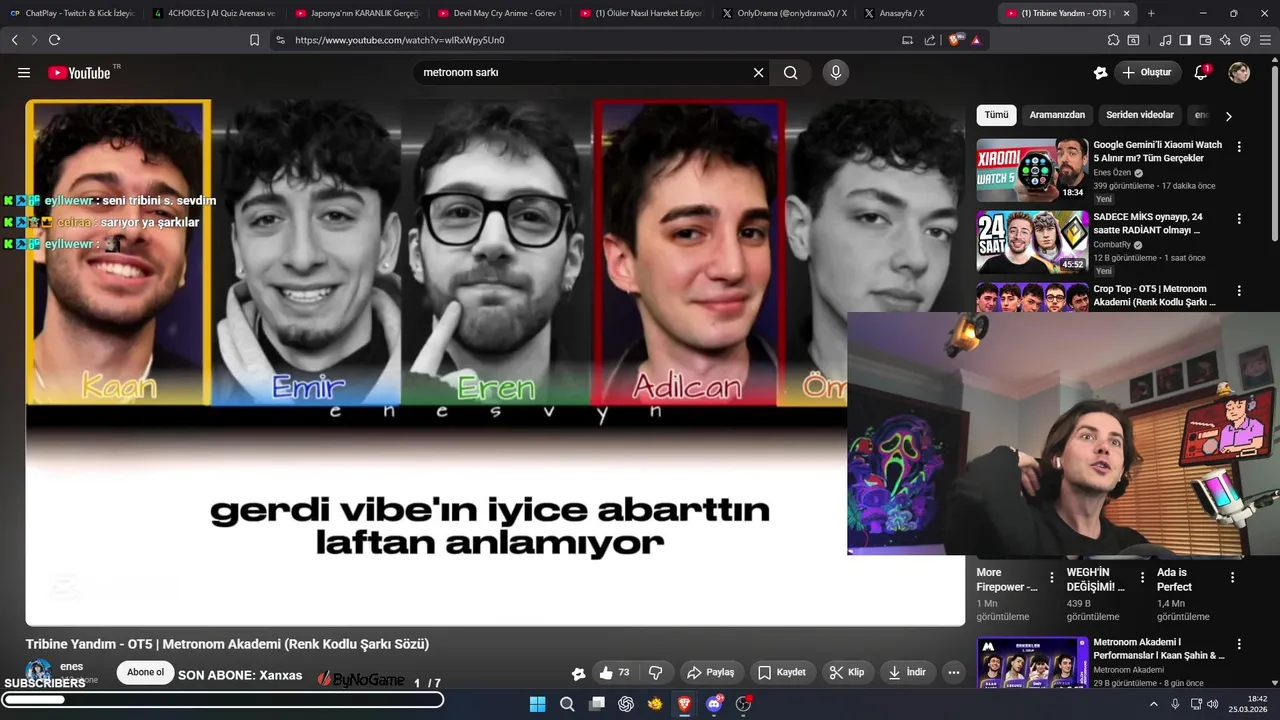Open options for the Ada is Perfect video
This screenshot has width=1280, height=720.
click(x=1232, y=577)
